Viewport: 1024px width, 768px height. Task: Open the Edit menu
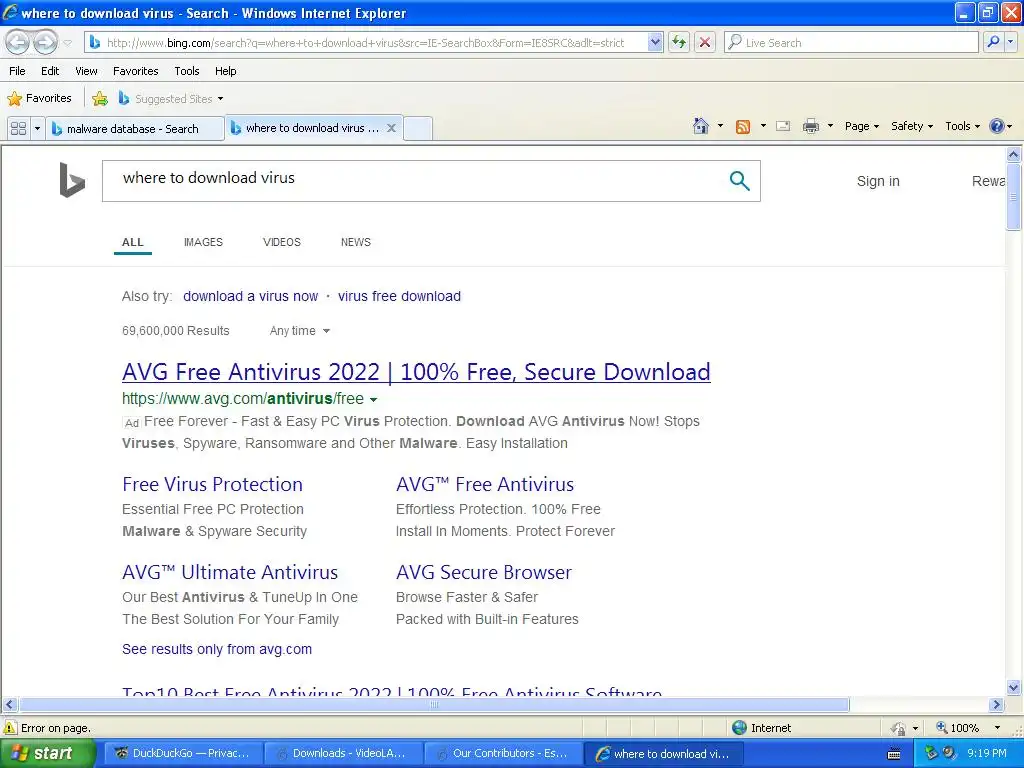pos(50,71)
